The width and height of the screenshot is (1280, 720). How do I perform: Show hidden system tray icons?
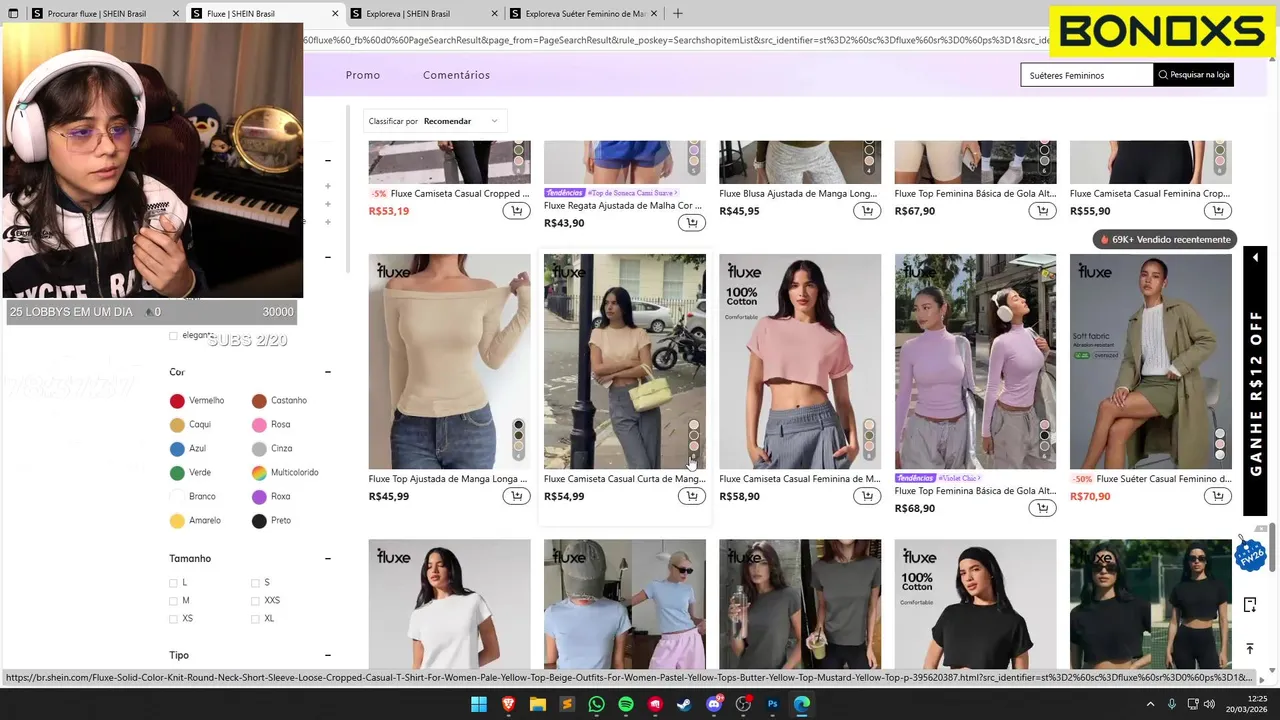coord(1150,704)
